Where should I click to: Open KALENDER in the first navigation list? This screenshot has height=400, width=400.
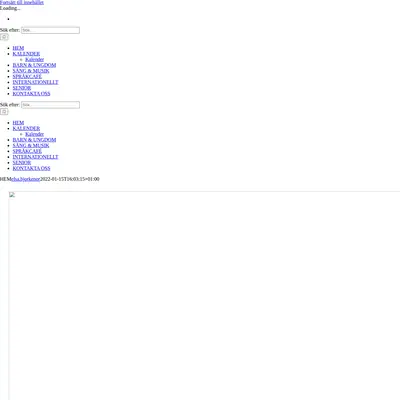pyautogui.click(x=26, y=54)
